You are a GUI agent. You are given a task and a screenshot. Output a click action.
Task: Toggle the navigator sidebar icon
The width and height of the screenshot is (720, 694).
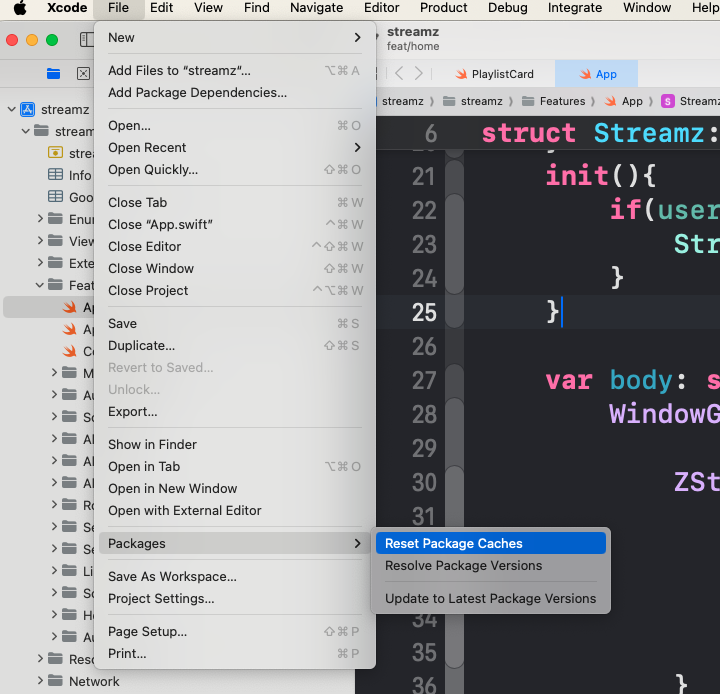pos(86,39)
